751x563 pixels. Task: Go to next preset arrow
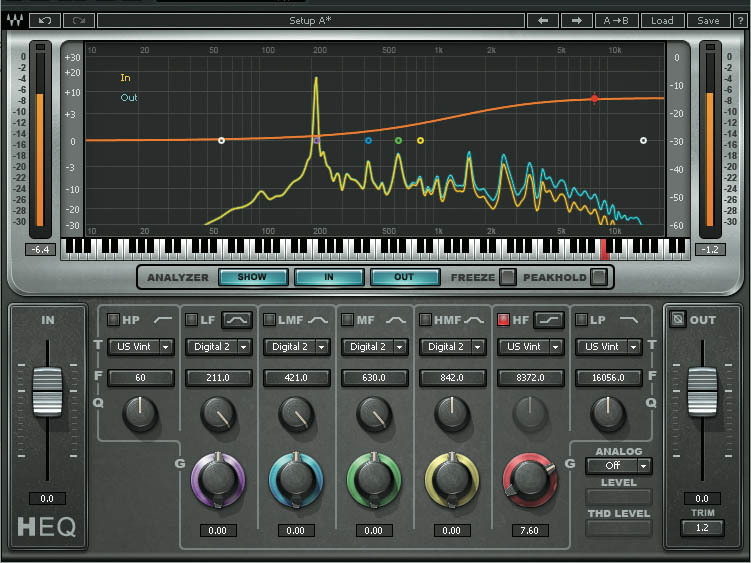[576, 21]
